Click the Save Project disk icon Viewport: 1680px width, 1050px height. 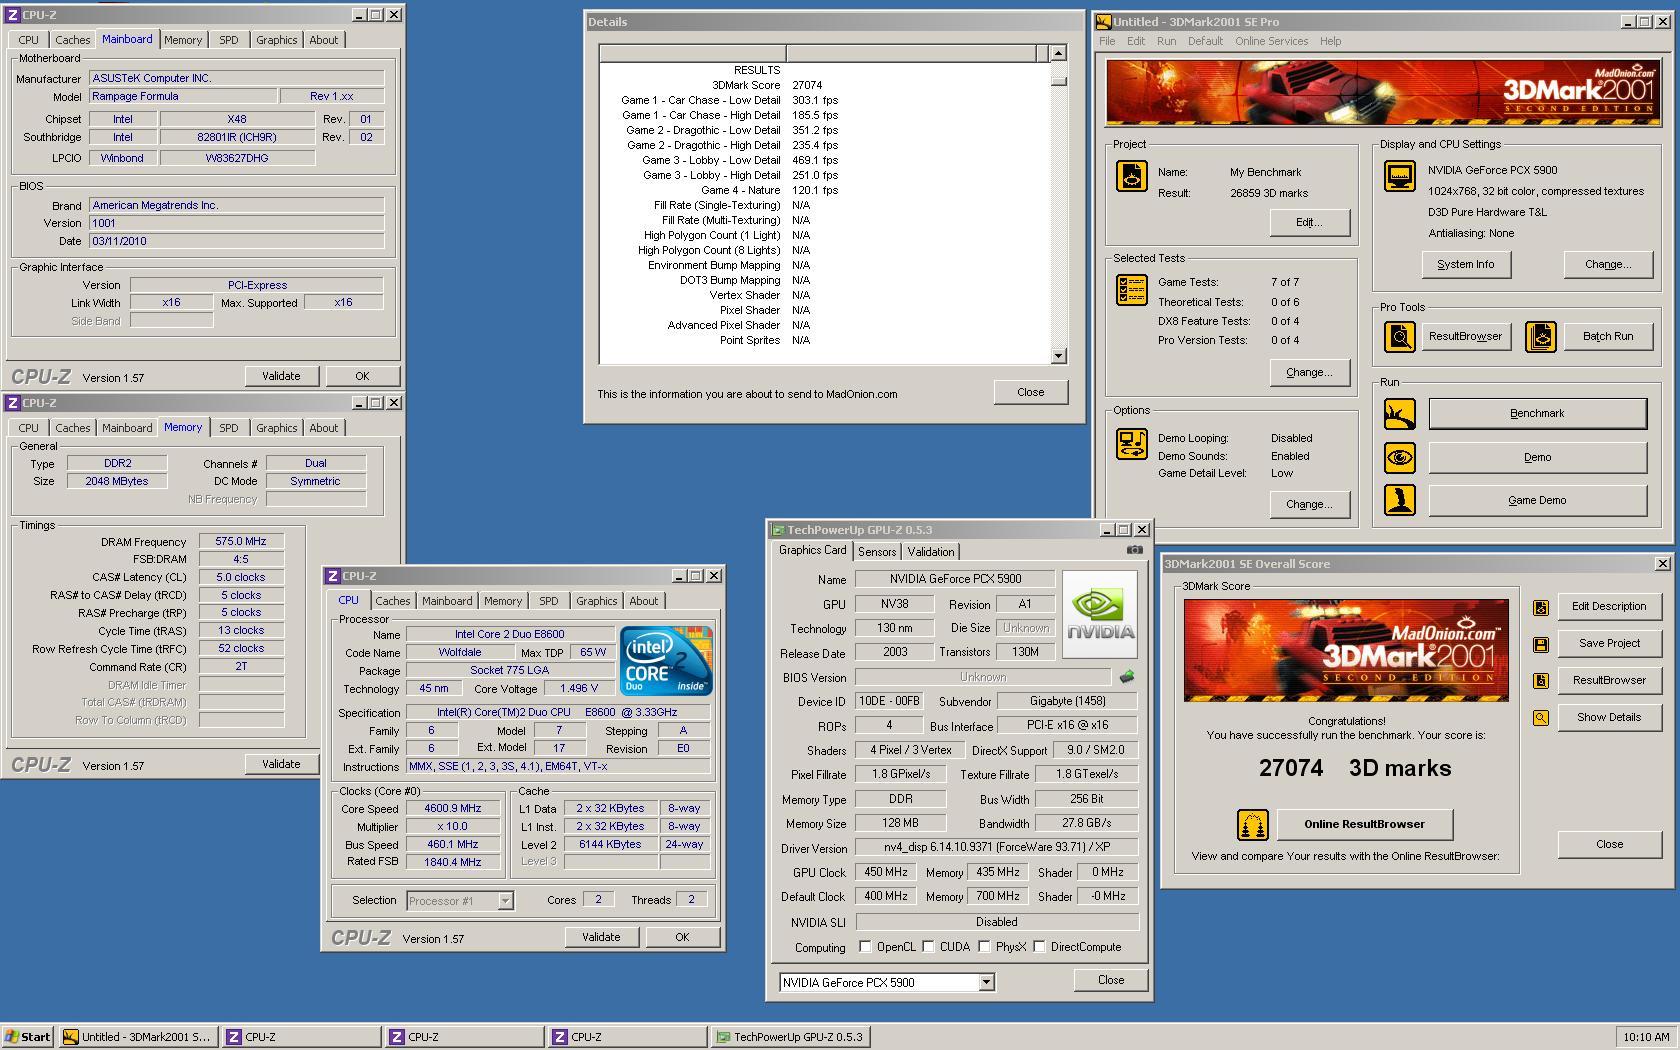[1540, 644]
